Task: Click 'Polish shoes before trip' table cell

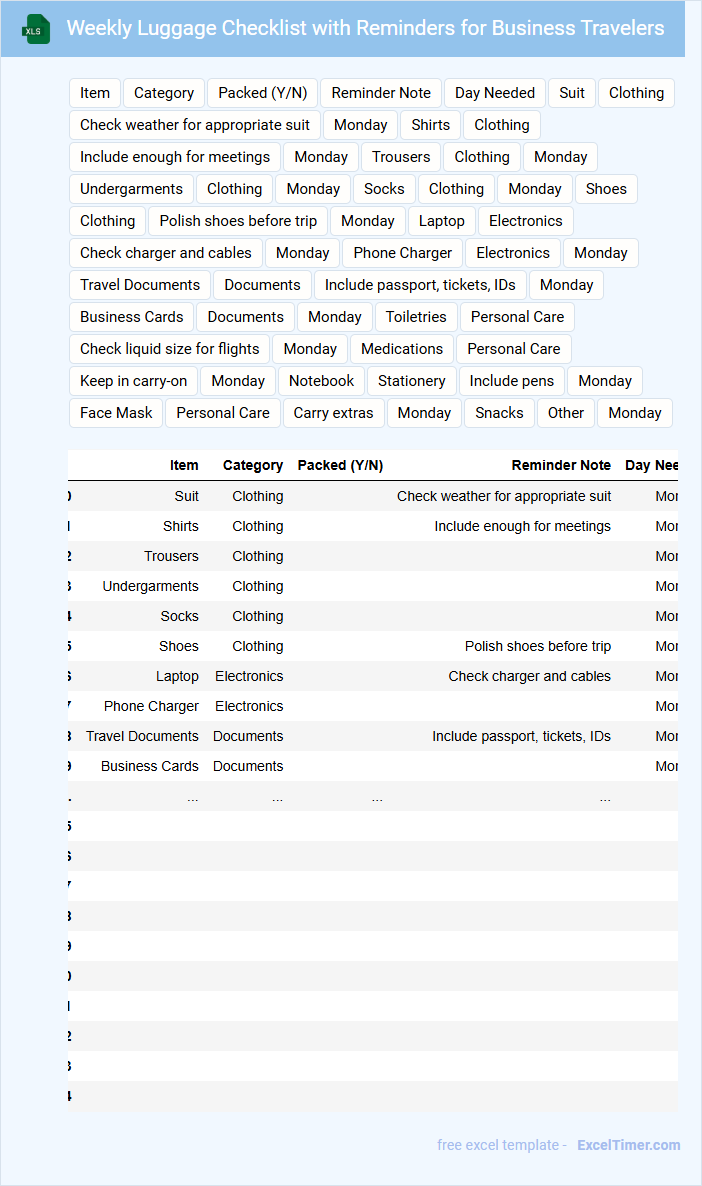Action: pyautogui.click(x=538, y=646)
